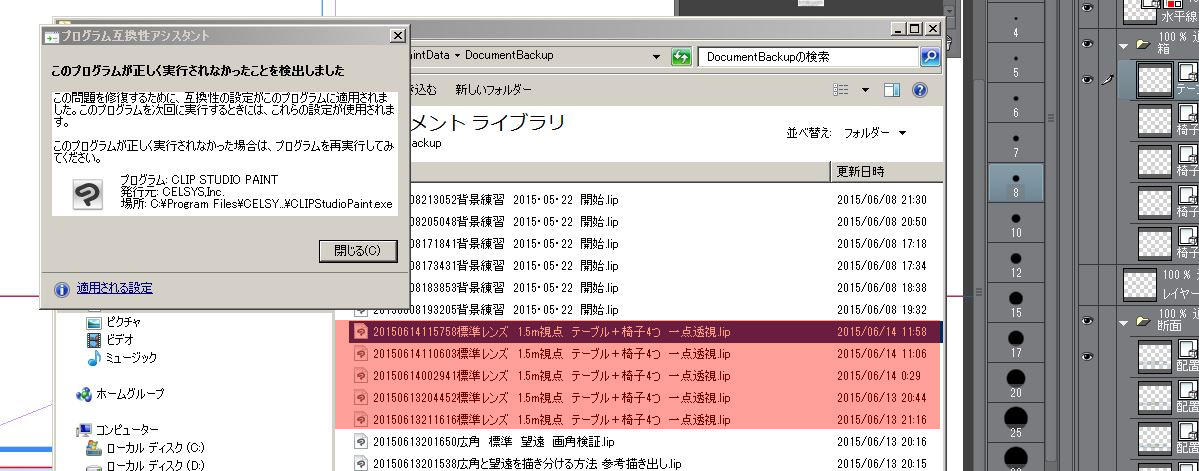This screenshot has height=471, width=1199.
Task: Open breadcrumb arrow before DocumentBackup
Action: 457,55
